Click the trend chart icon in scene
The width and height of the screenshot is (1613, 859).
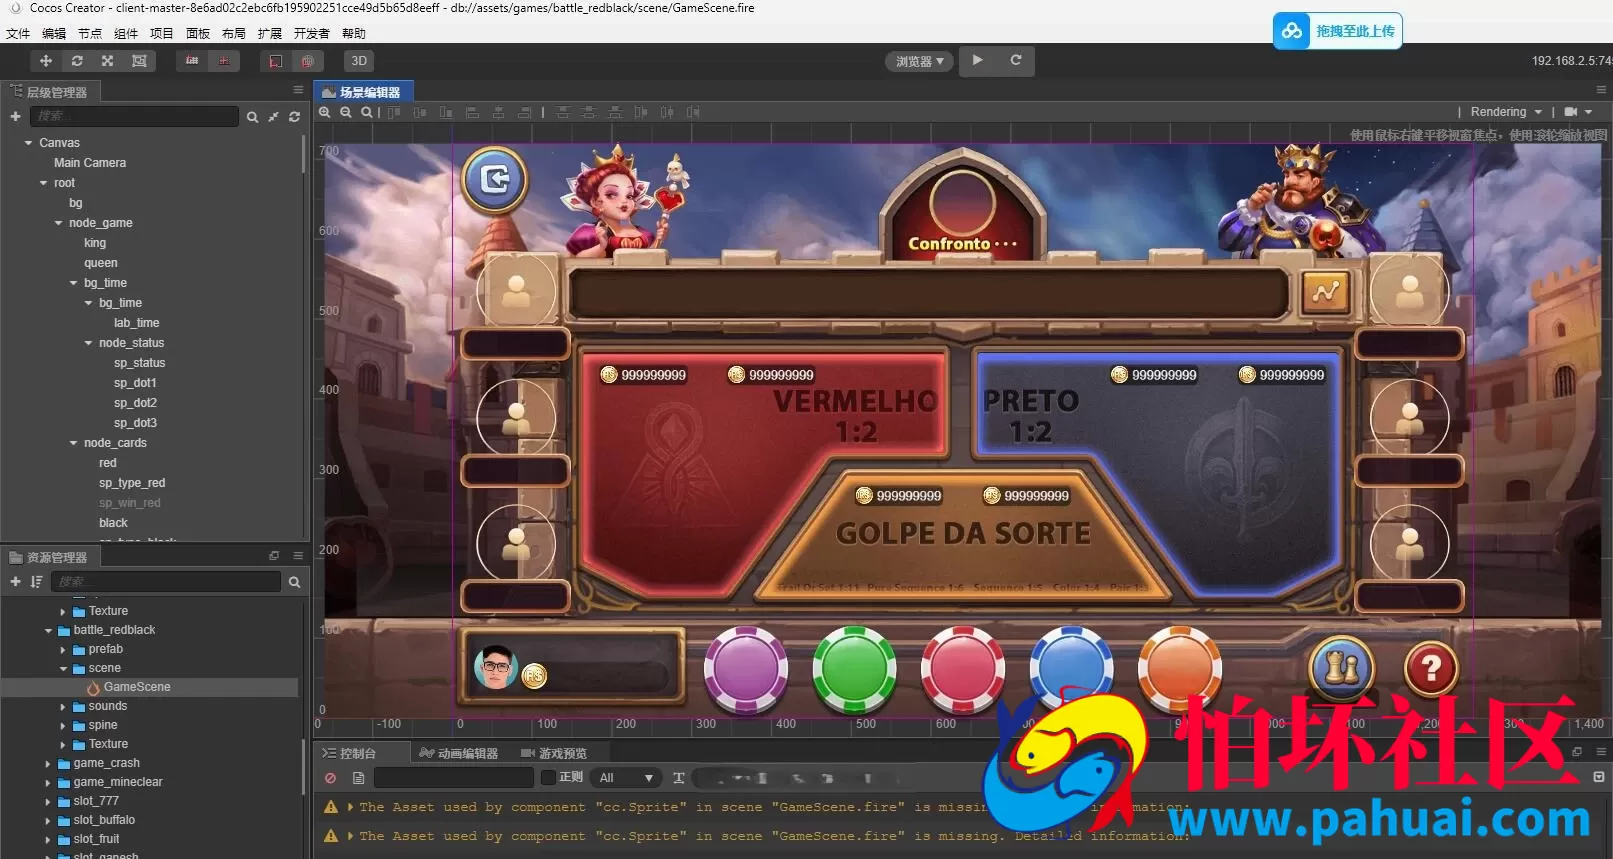tap(1326, 292)
